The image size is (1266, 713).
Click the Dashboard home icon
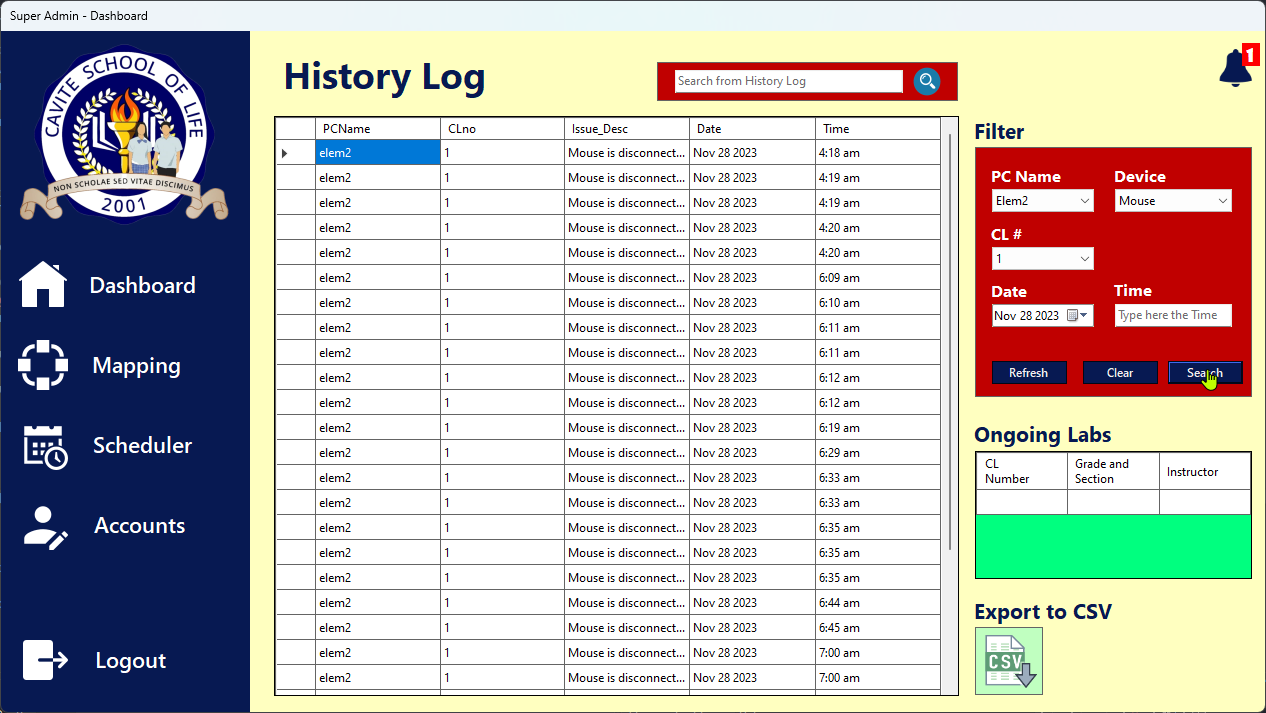click(43, 285)
